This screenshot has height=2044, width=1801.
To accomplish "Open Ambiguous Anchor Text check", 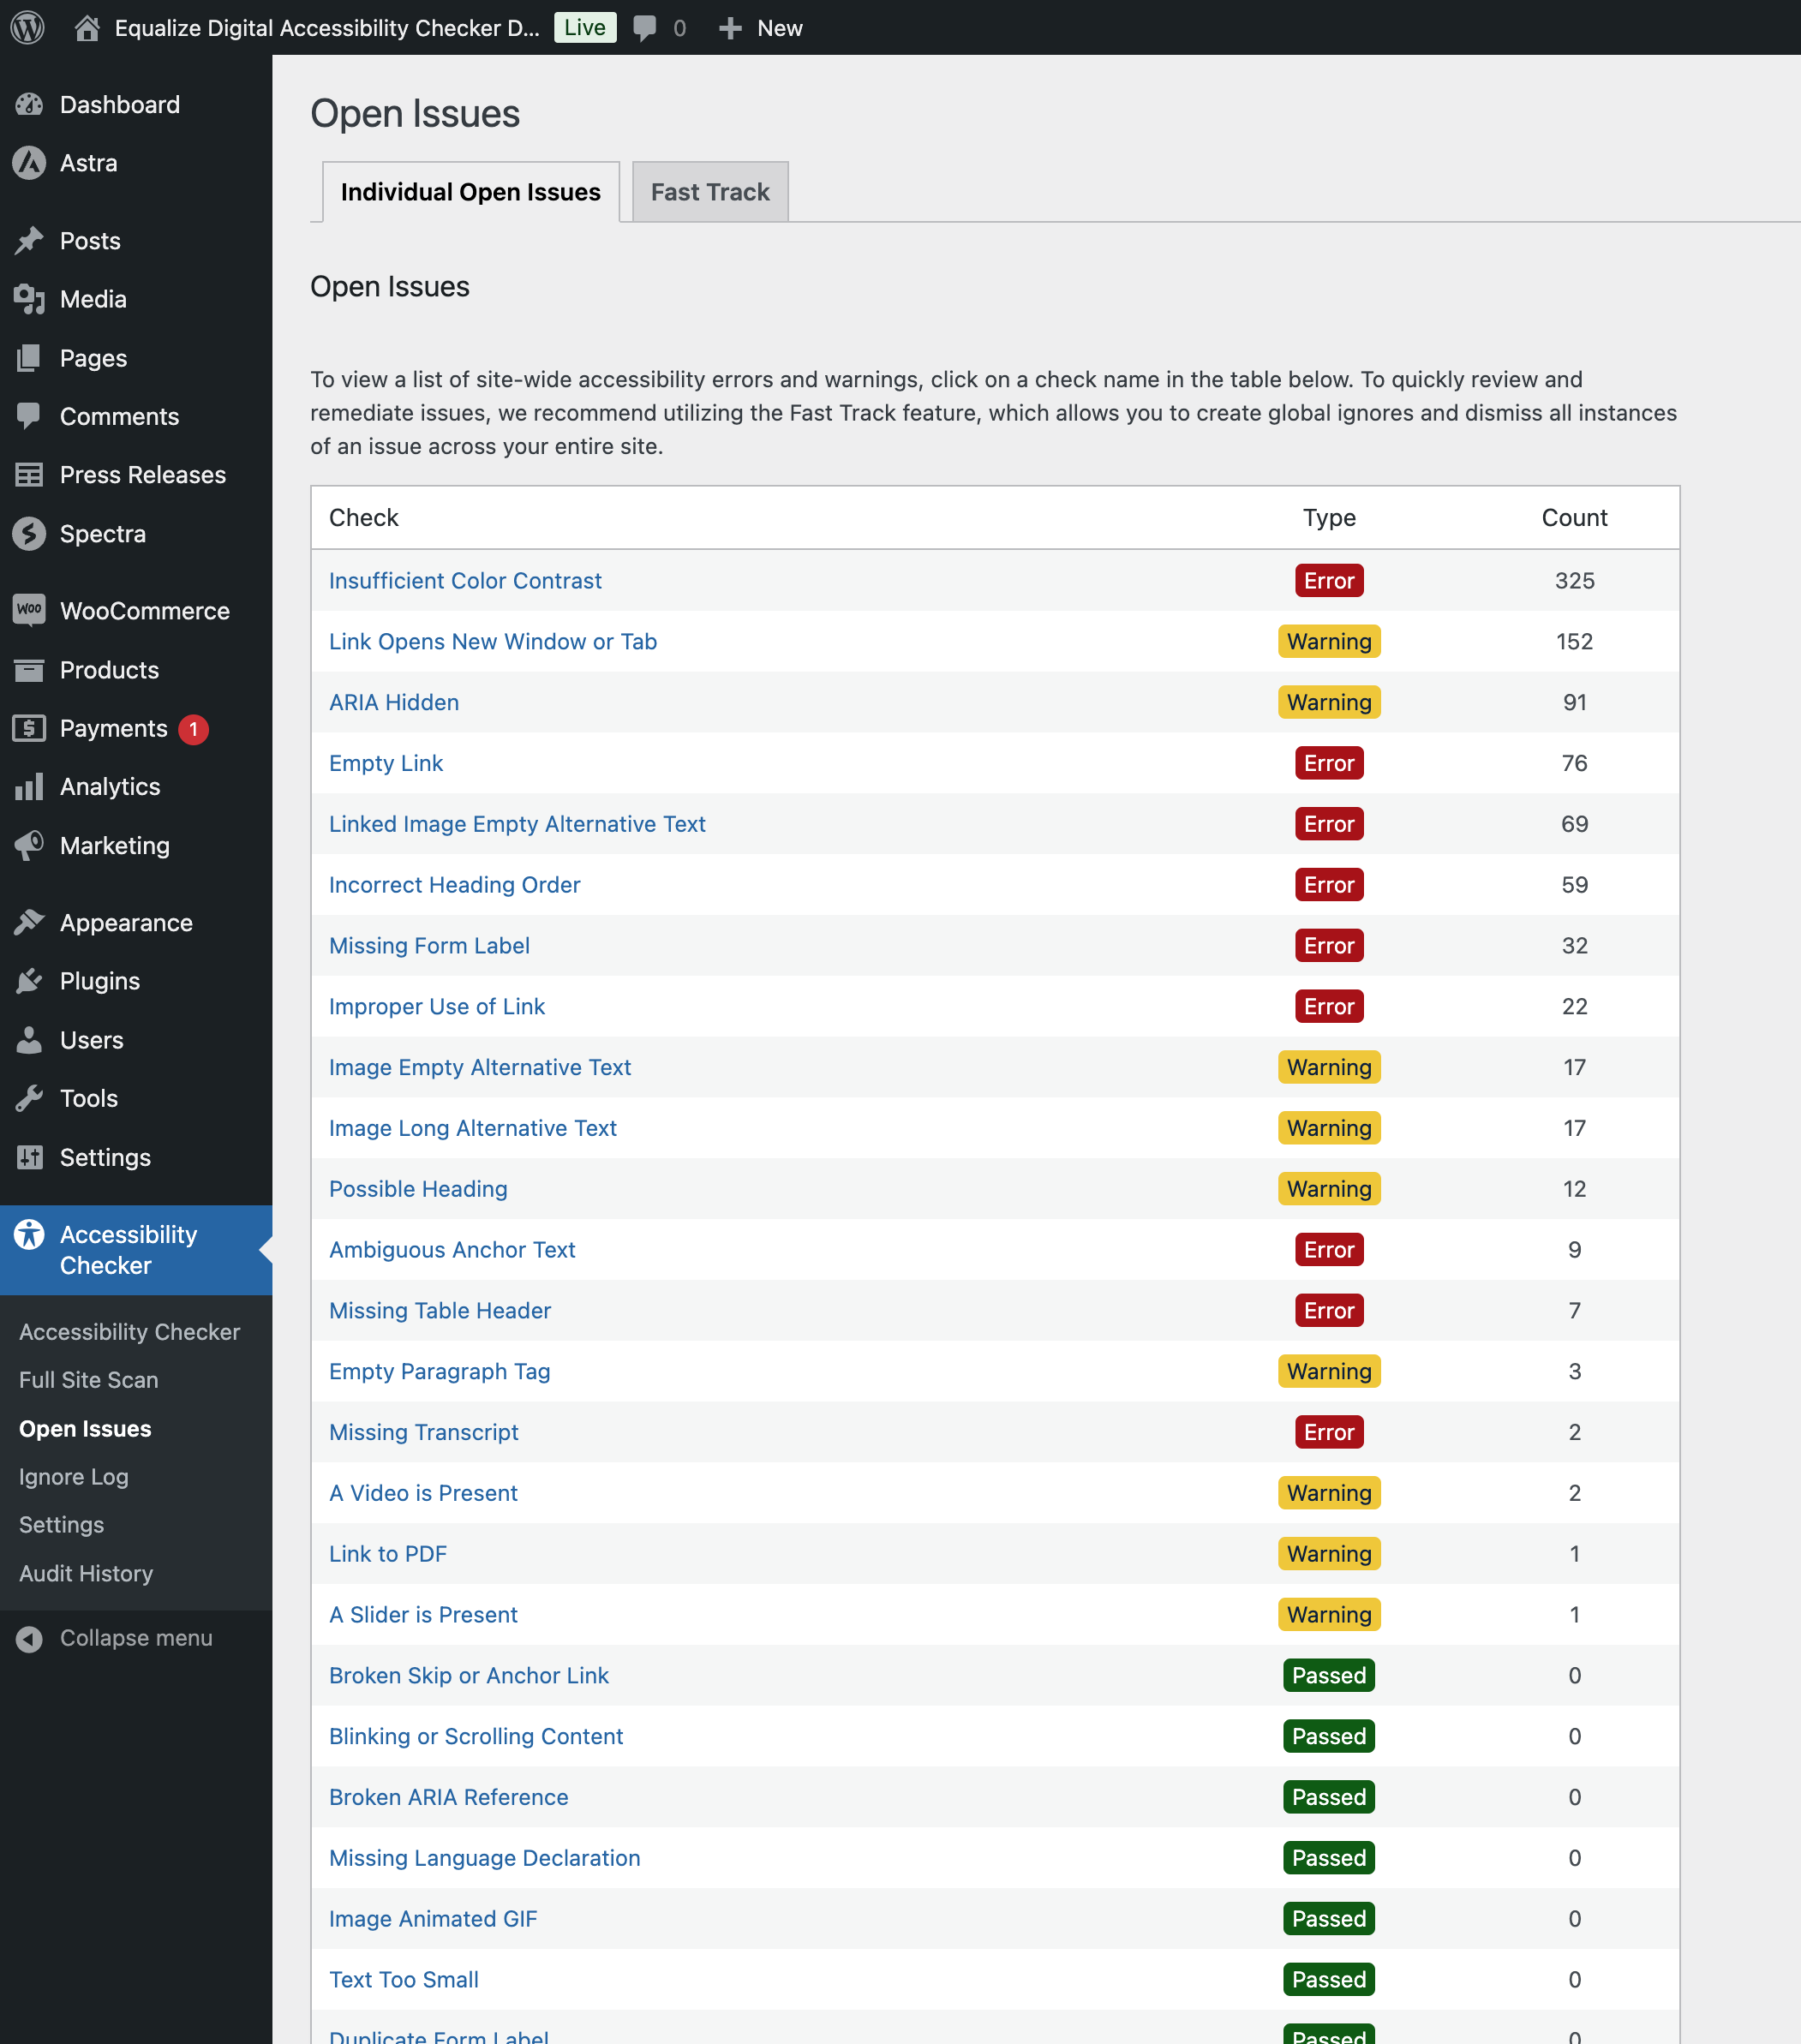I will pyautogui.click(x=452, y=1250).
